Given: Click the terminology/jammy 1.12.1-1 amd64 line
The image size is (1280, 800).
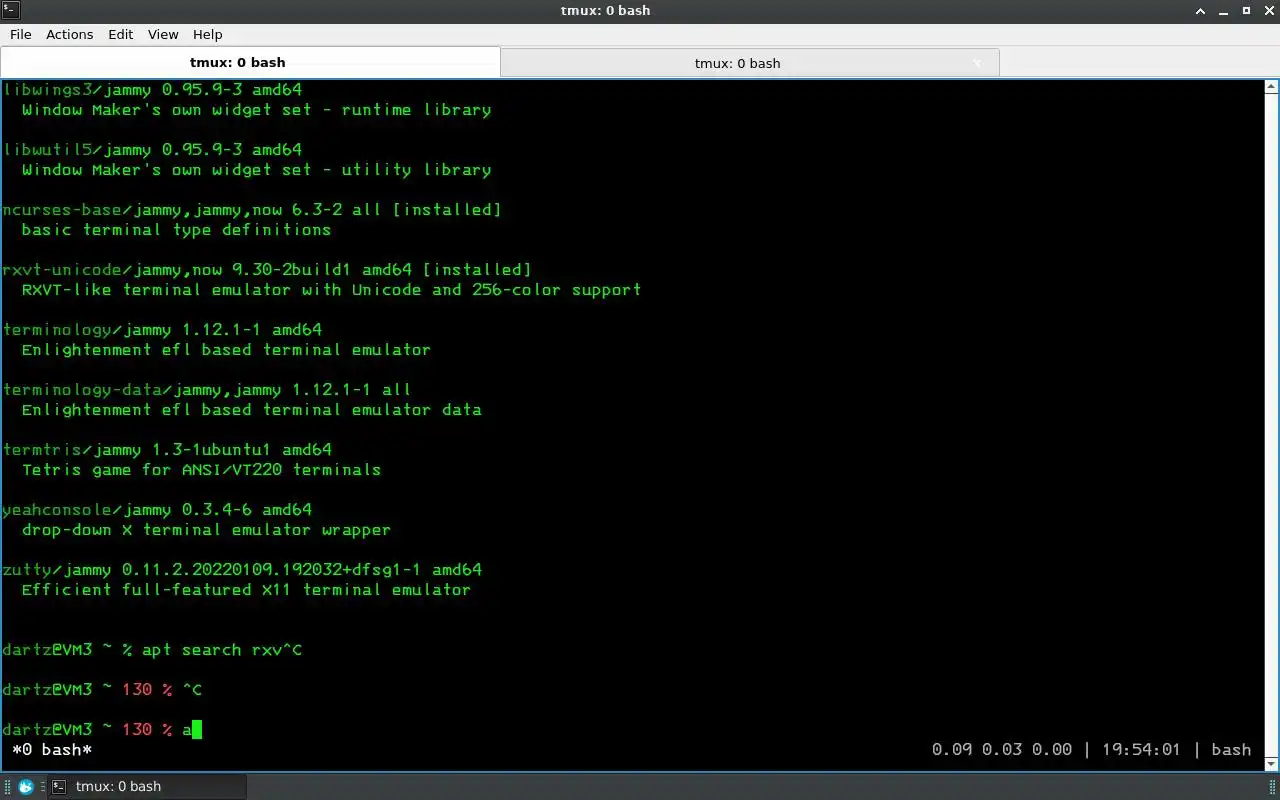Looking at the screenshot, I should pos(162,329).
